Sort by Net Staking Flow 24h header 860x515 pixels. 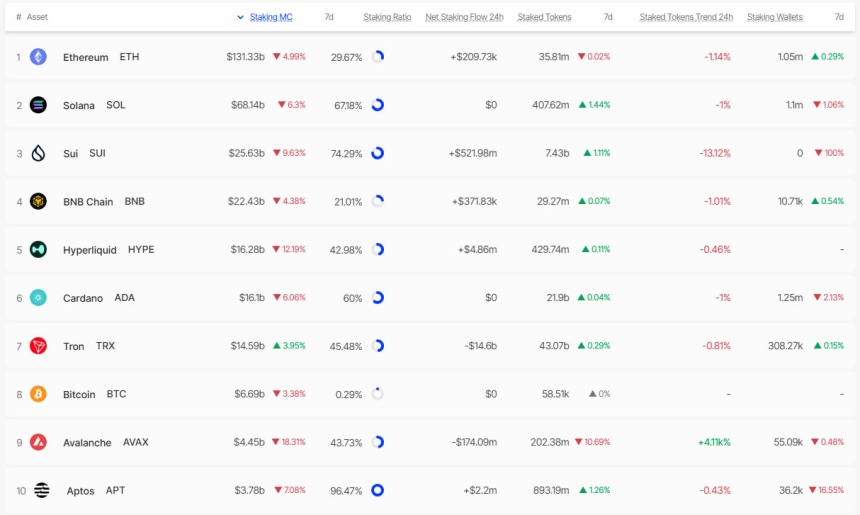point(464,17)
